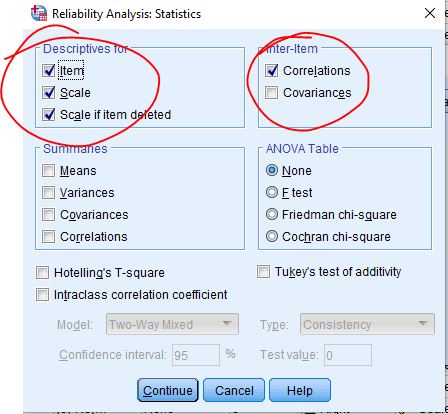Disable Inter-Item Correlations checkbox
This screenshot has height=414, width=448.
click(x=271, y=70)
